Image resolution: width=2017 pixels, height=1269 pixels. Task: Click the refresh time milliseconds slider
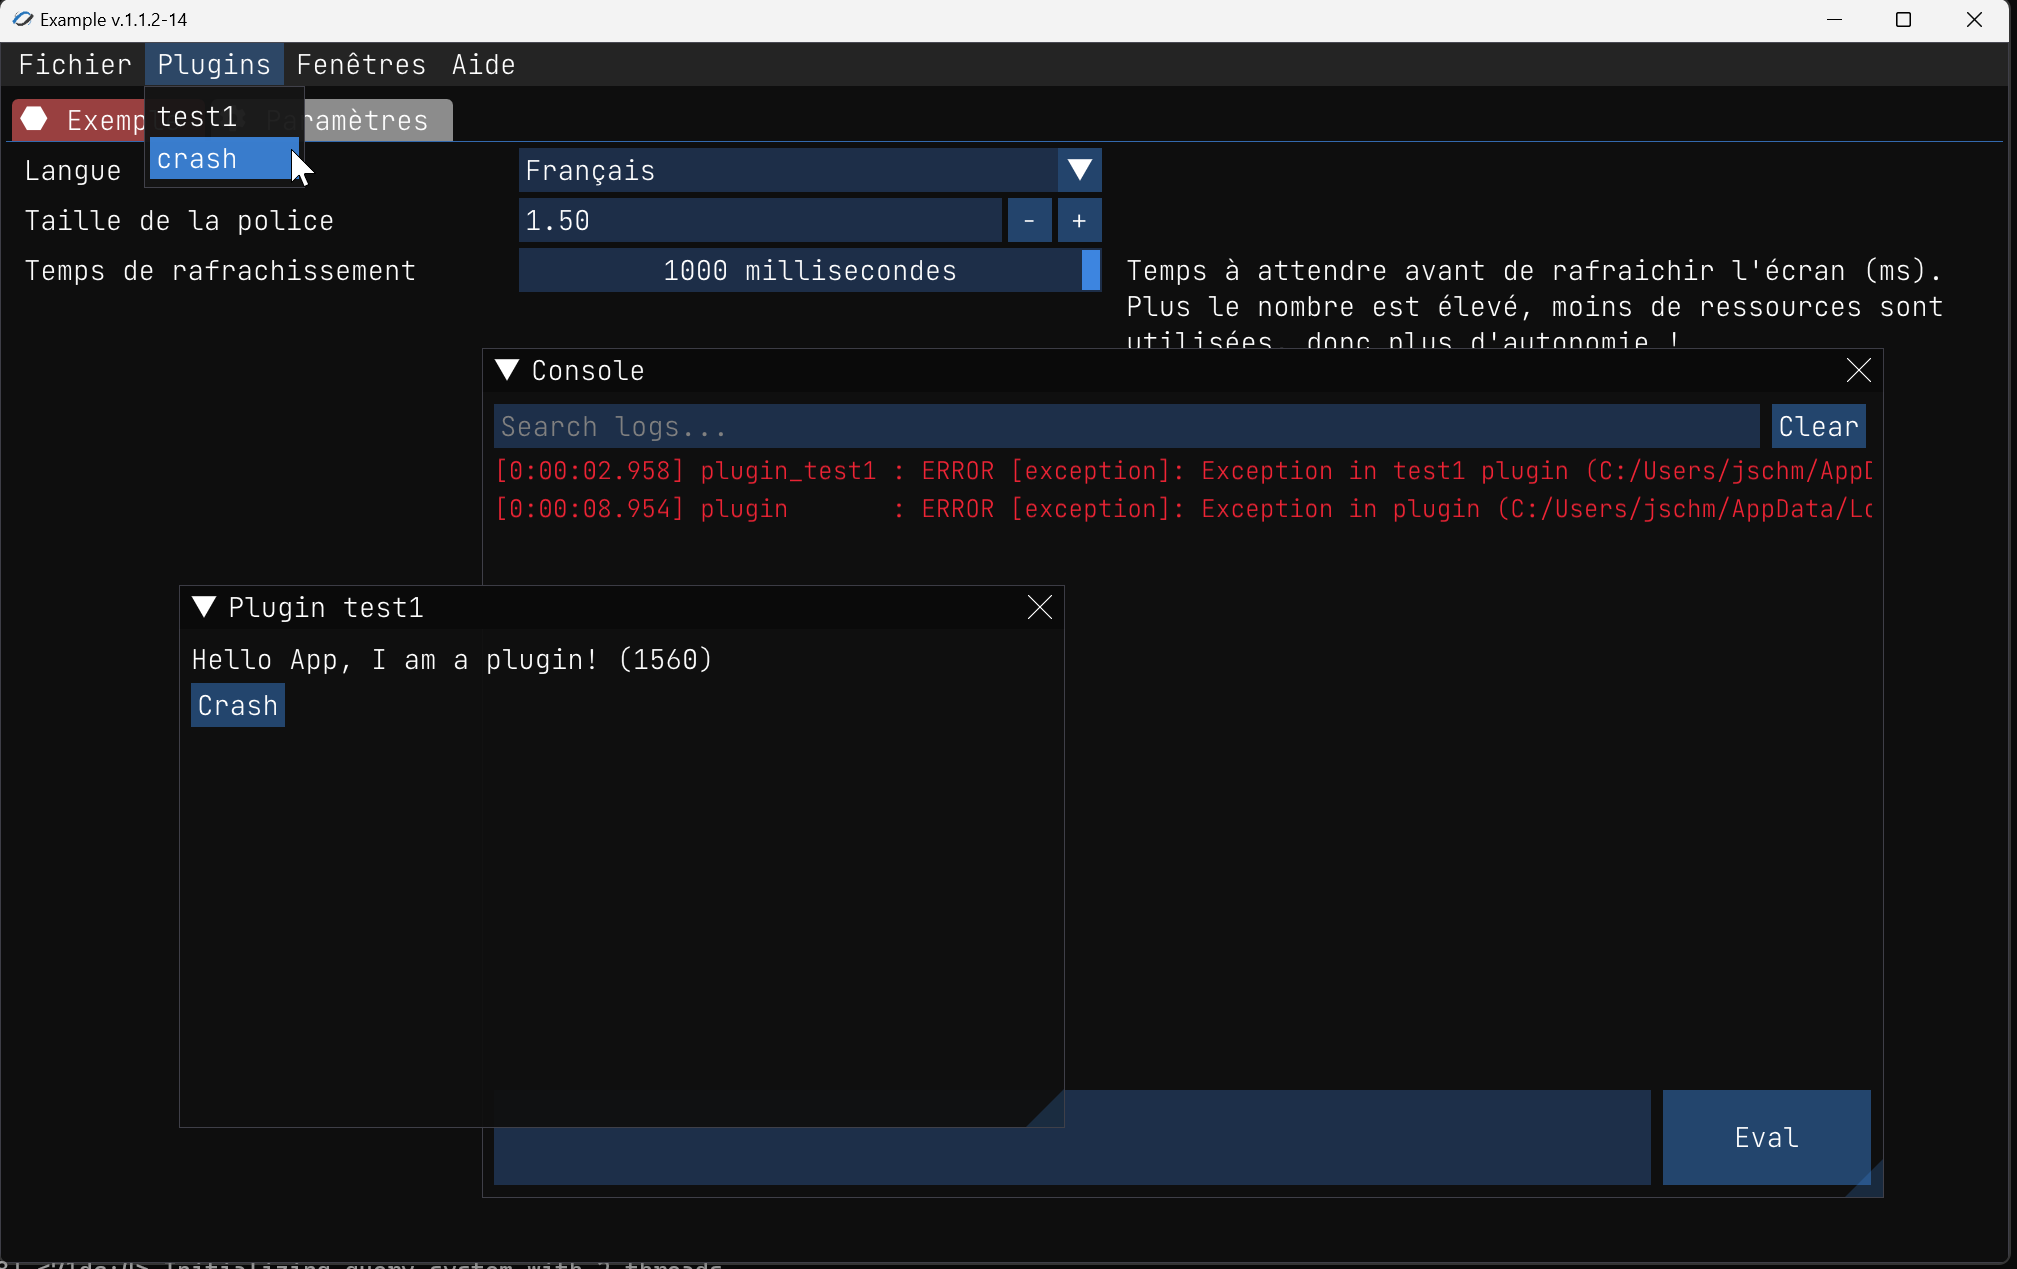click(808, 271)
